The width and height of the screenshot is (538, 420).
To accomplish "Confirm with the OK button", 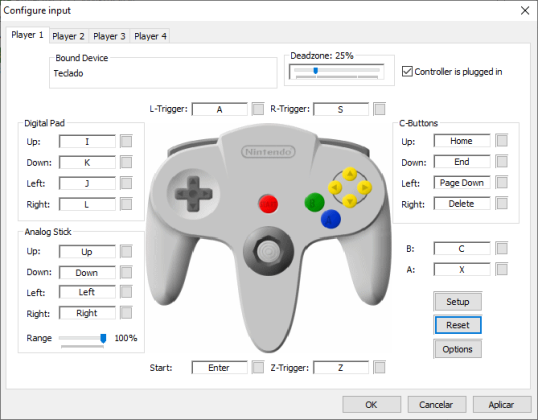I will pos(372,405).
